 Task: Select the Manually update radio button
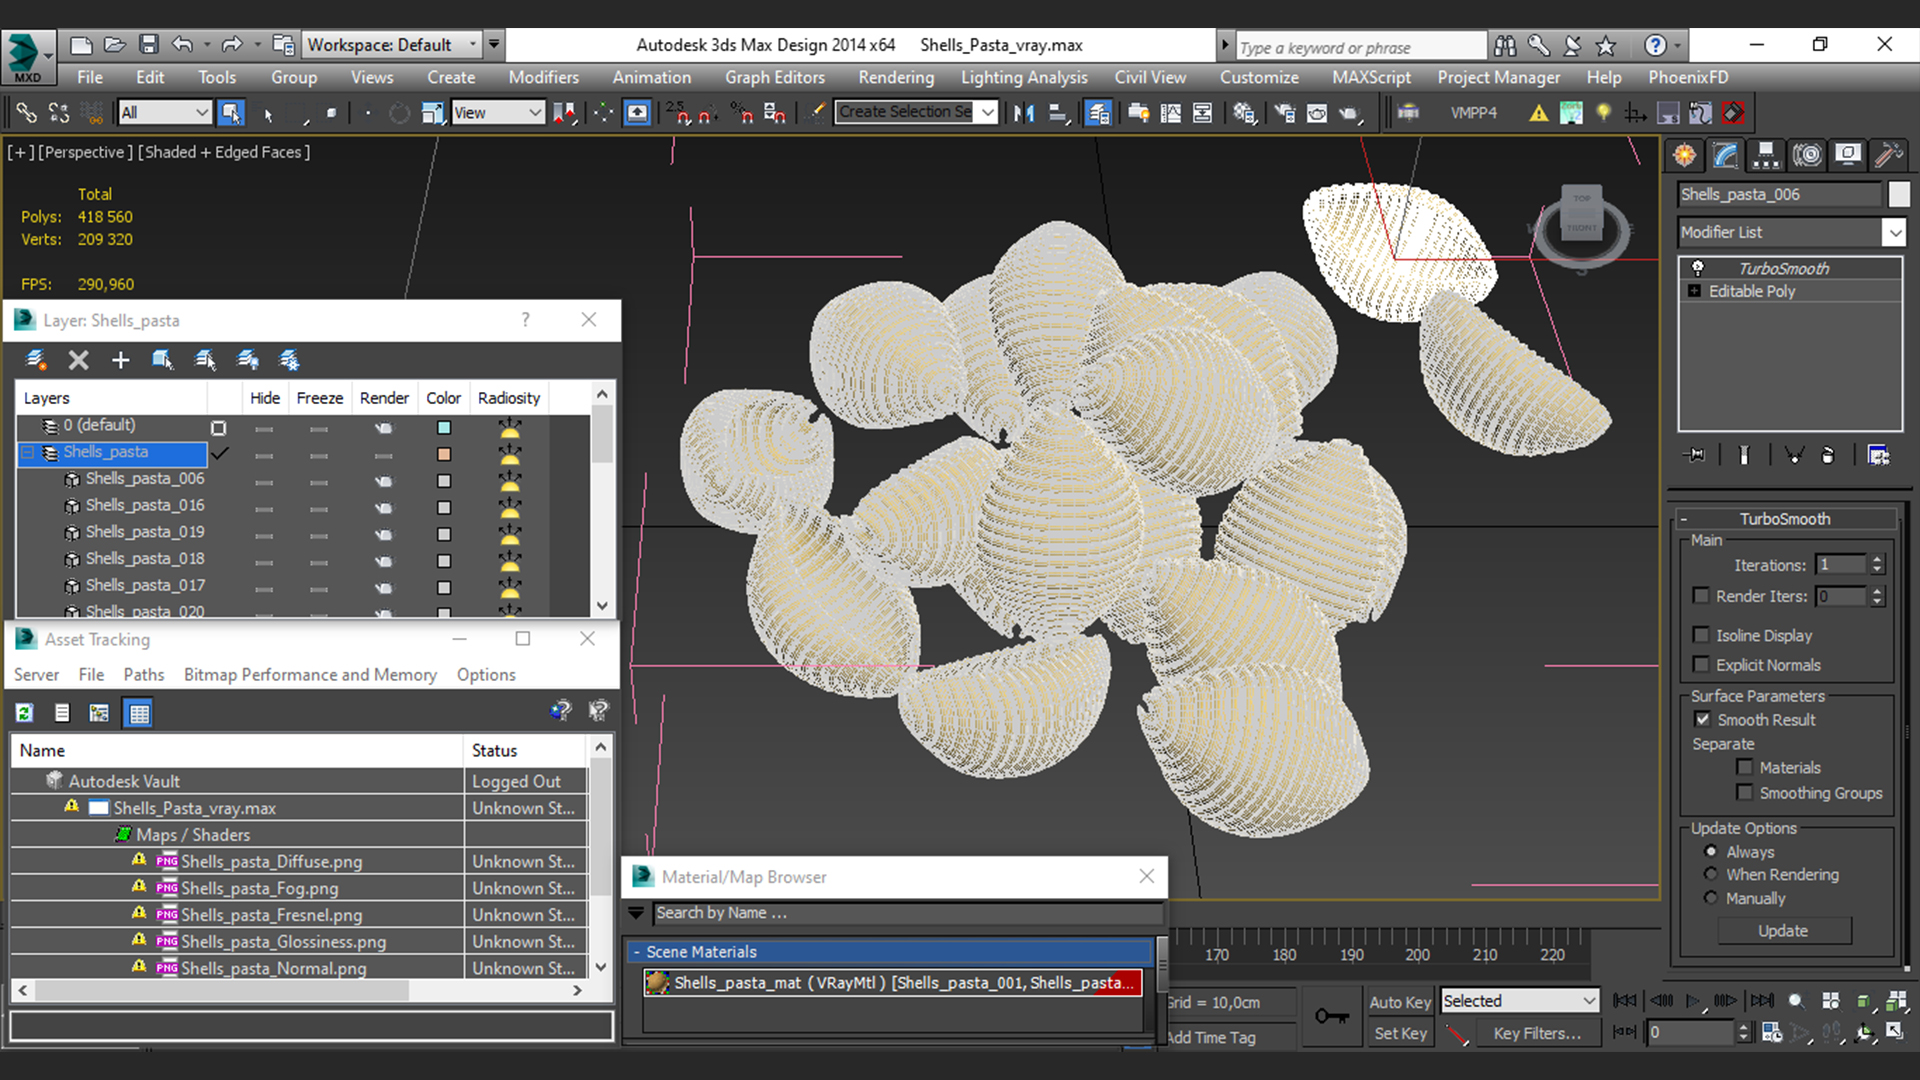[x=1711, y=898]
